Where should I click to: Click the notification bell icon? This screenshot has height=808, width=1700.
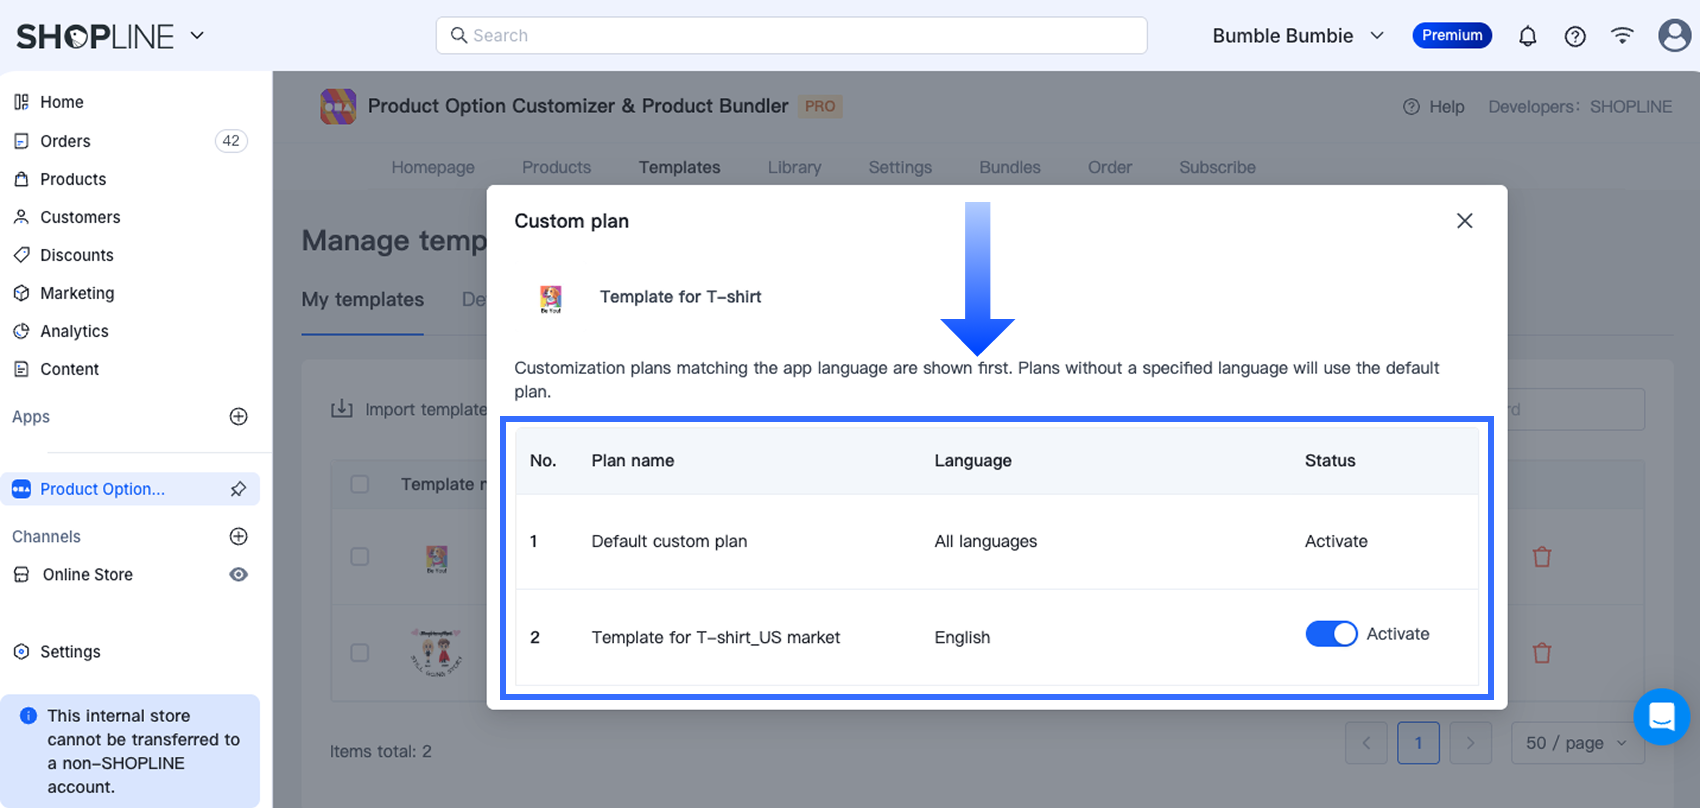click(1527, 37)
